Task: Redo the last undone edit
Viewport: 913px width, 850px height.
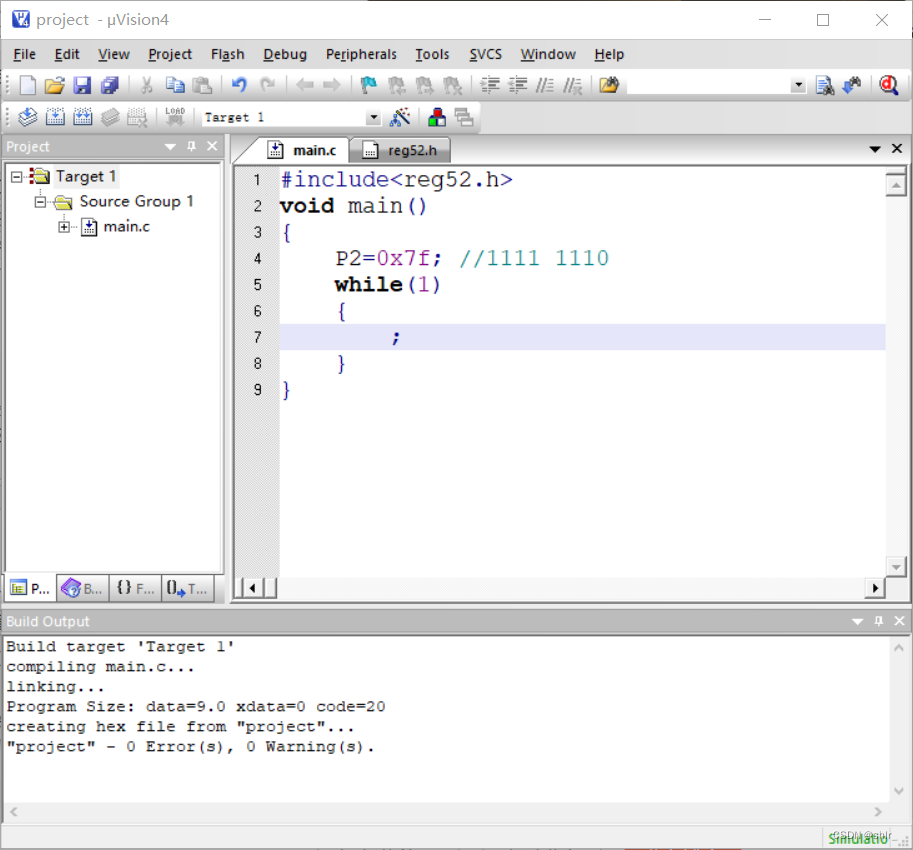Action: point(267,85)
